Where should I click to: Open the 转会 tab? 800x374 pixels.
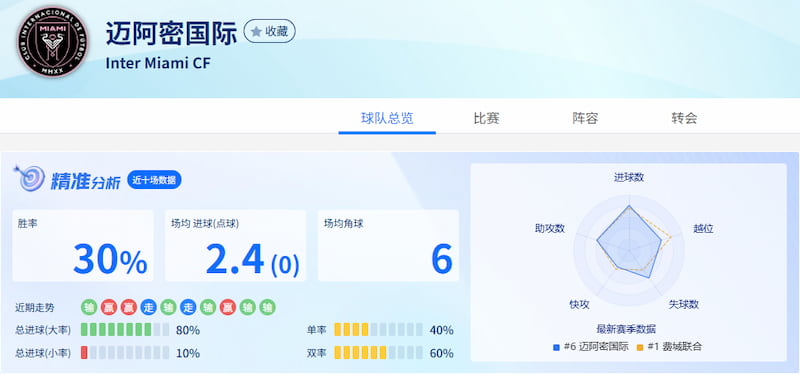pos(684,119)
